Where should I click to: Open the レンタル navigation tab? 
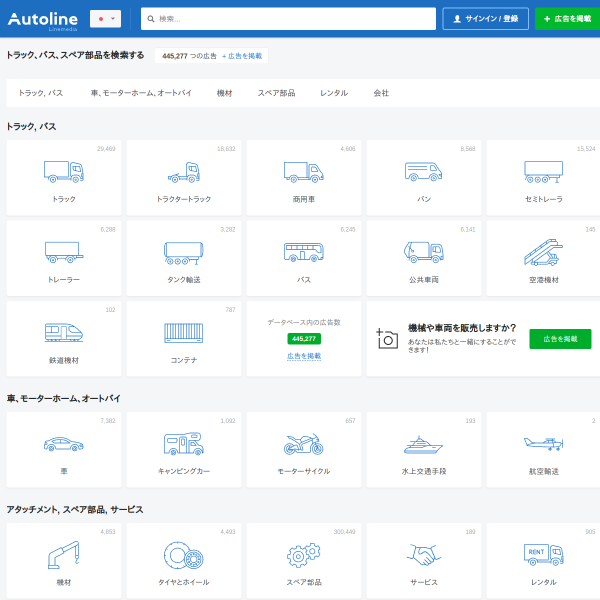334,93
